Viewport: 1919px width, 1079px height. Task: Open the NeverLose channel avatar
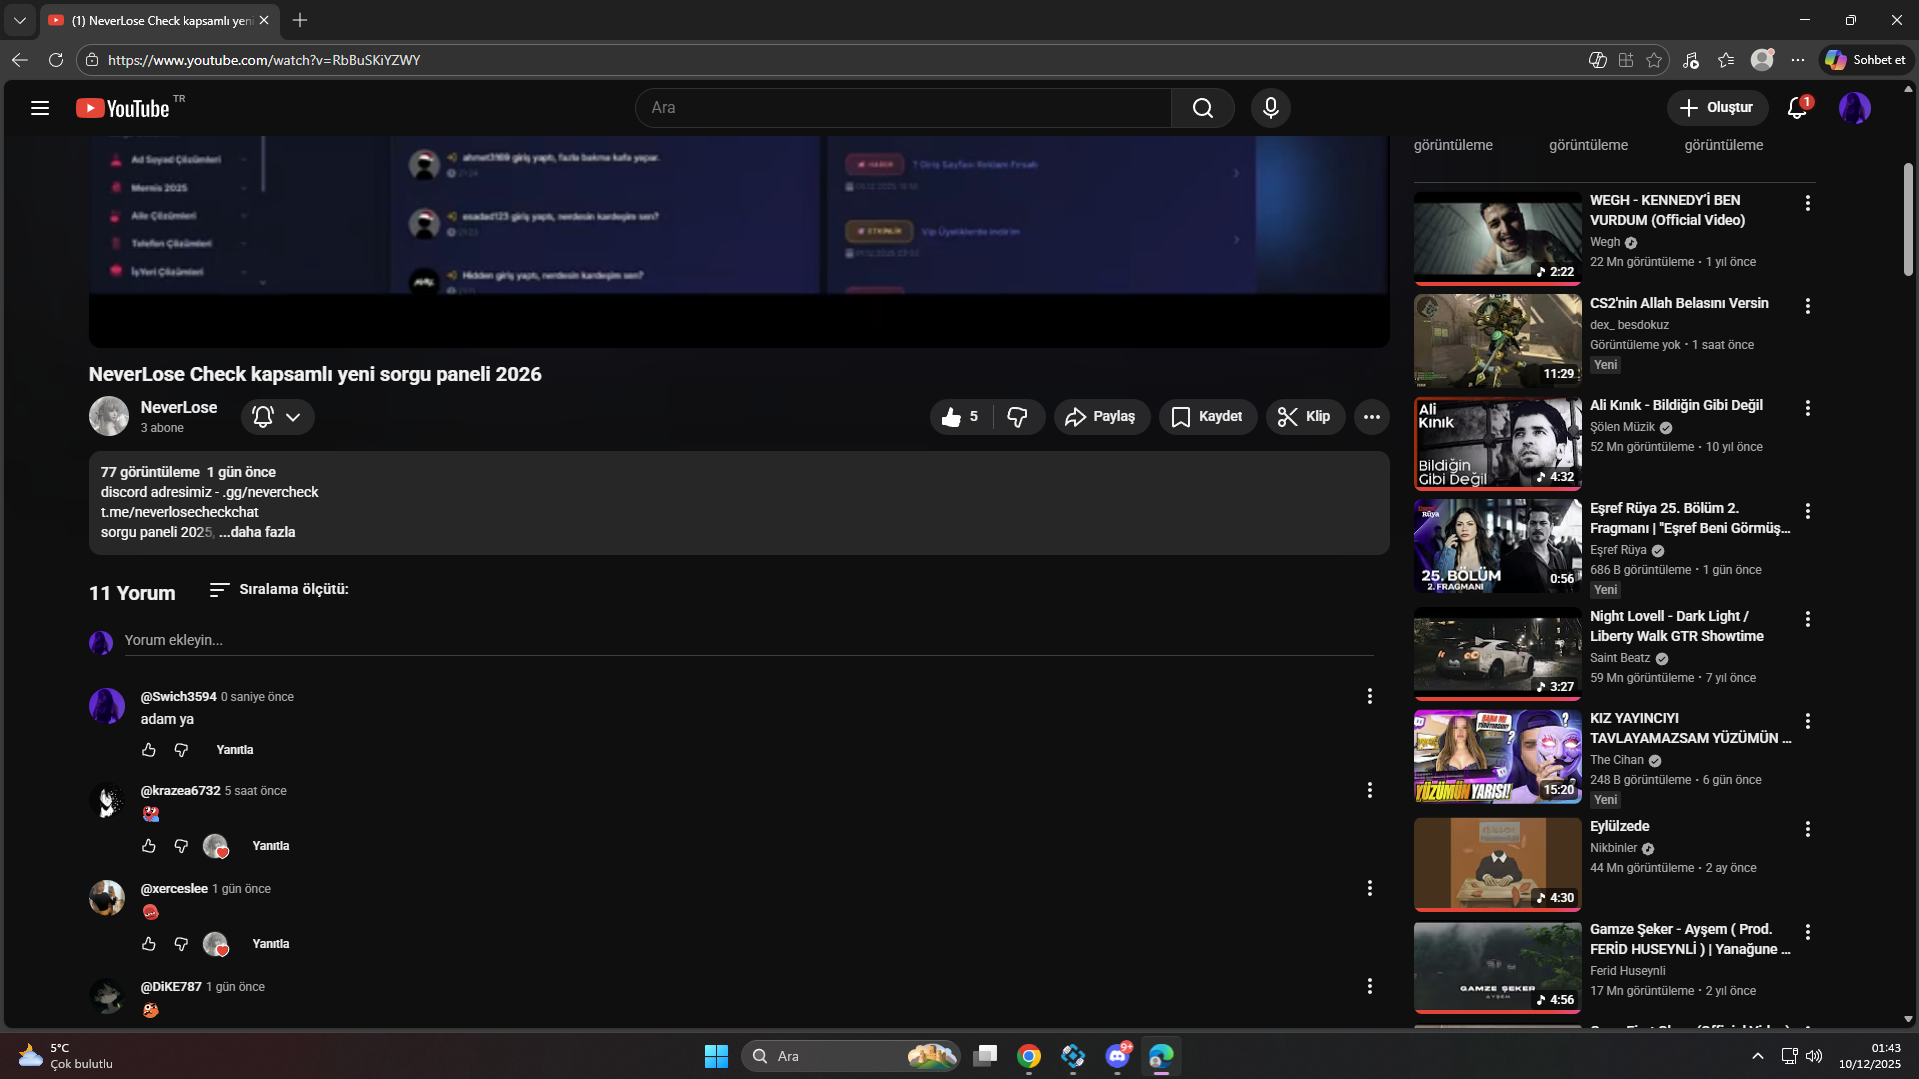coord(109,416)
